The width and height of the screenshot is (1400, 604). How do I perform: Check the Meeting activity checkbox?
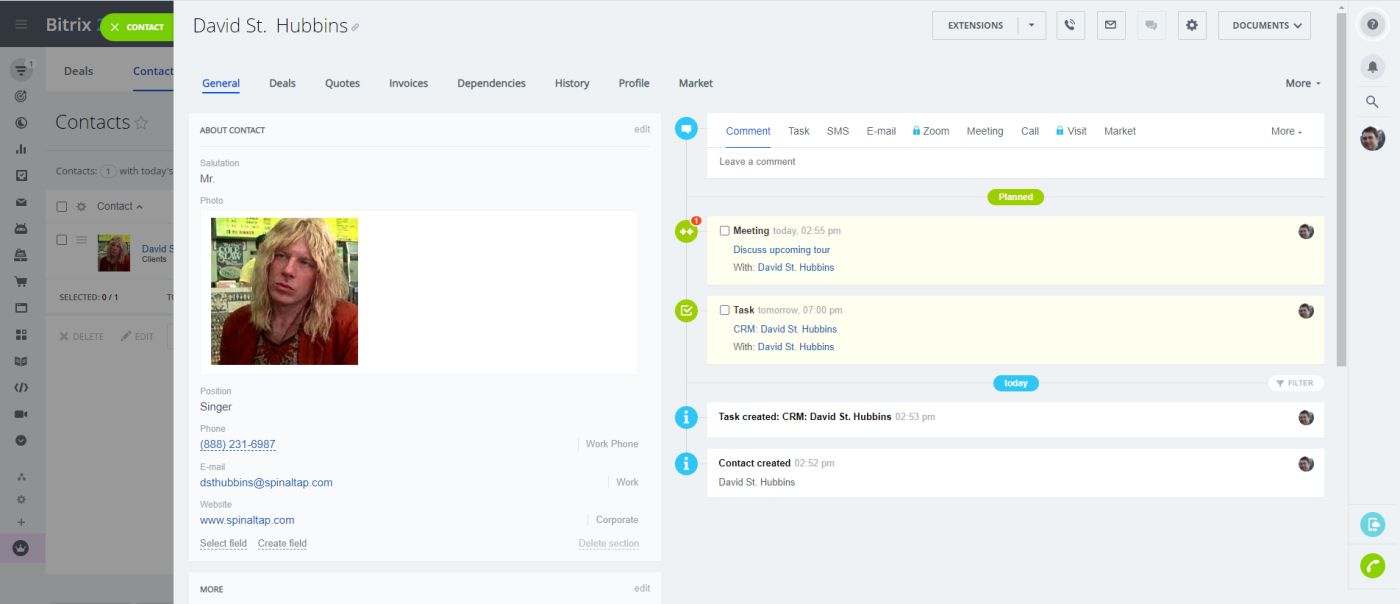(724, 231)
